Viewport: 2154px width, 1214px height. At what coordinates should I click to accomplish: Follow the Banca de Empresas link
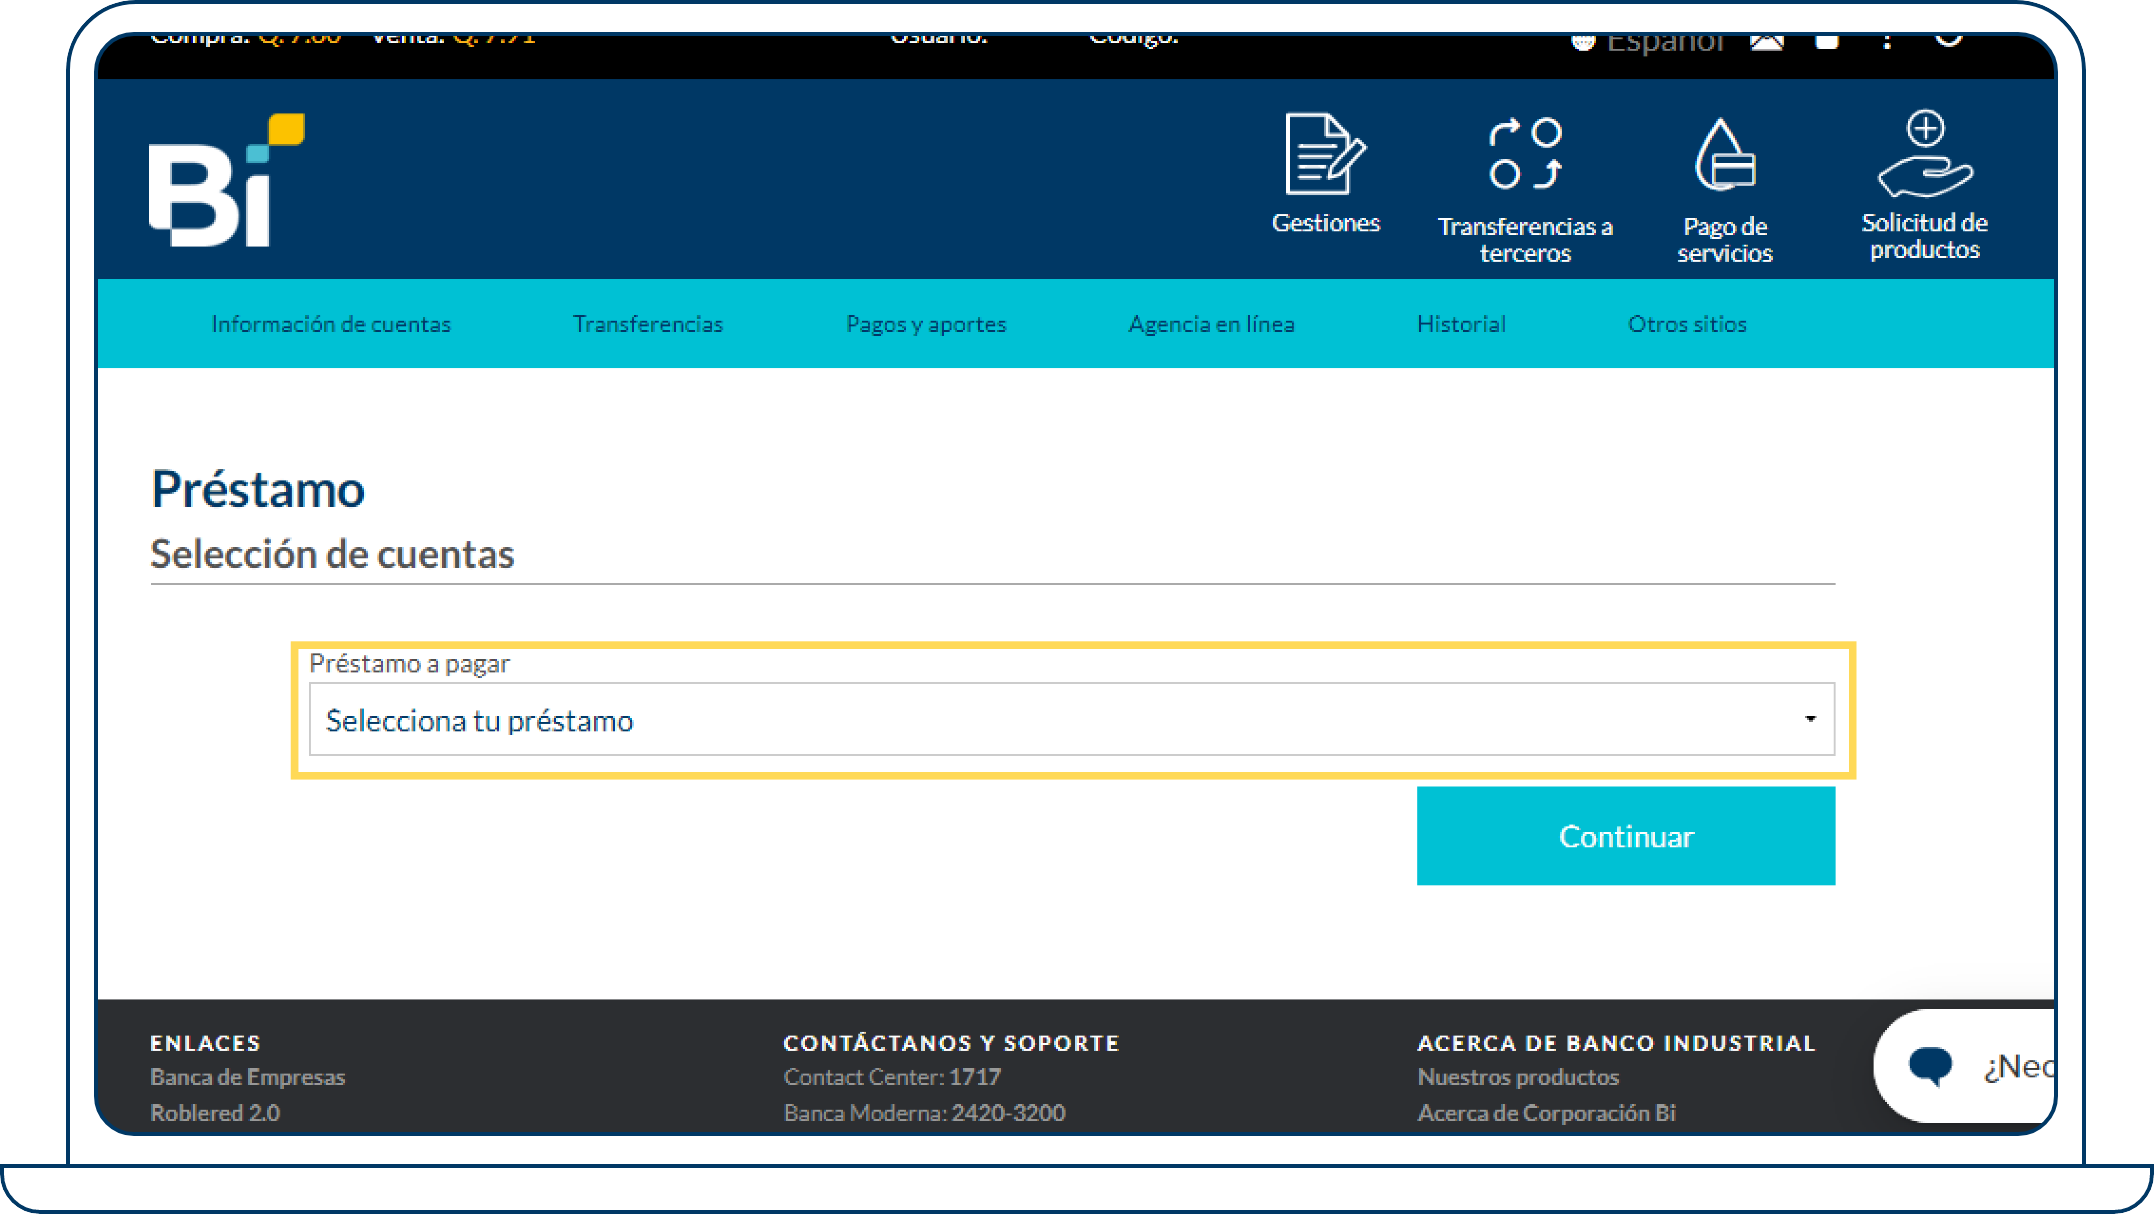tap(248, 1077)
